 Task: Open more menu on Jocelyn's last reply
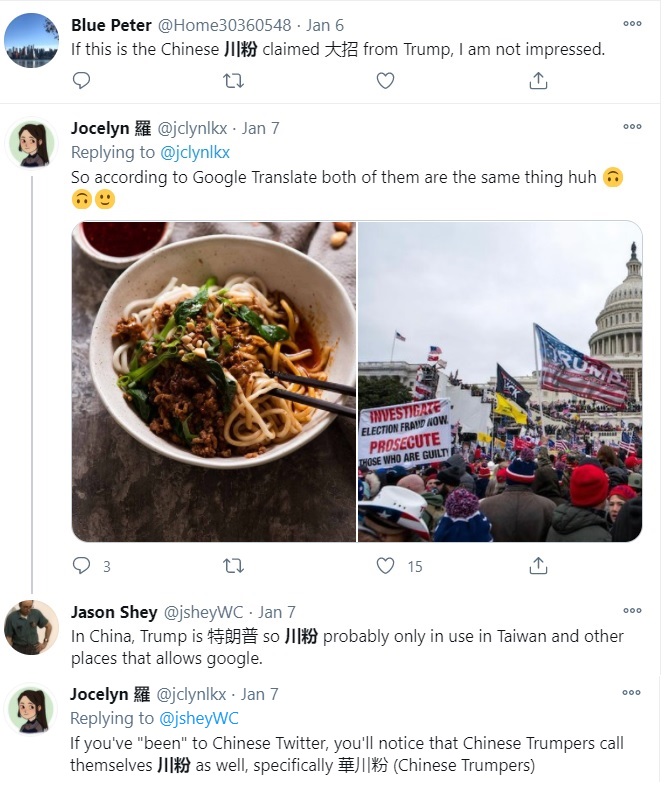[632, 693]
